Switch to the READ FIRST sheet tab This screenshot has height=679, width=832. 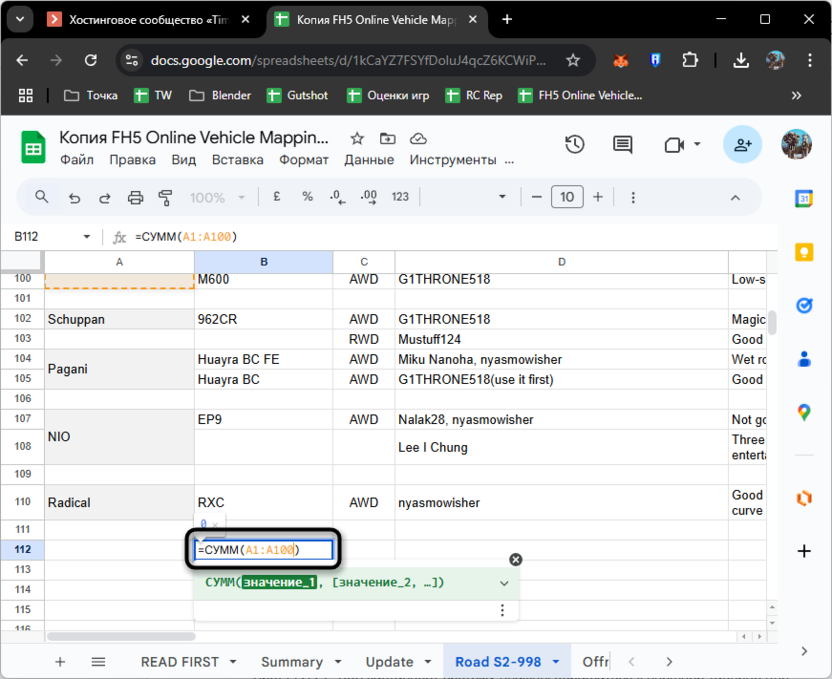[x=180, y=662]
